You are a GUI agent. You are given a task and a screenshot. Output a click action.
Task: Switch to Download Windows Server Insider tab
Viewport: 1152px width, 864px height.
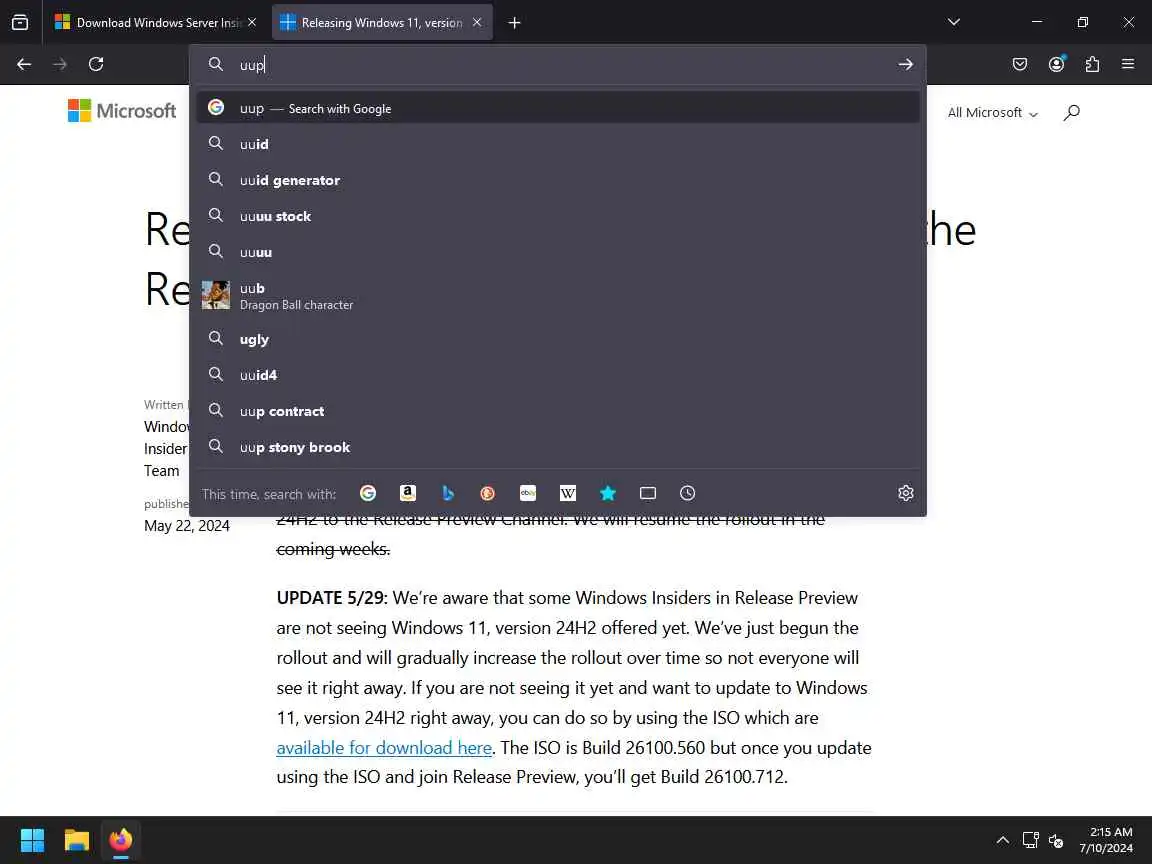point(155,23)
